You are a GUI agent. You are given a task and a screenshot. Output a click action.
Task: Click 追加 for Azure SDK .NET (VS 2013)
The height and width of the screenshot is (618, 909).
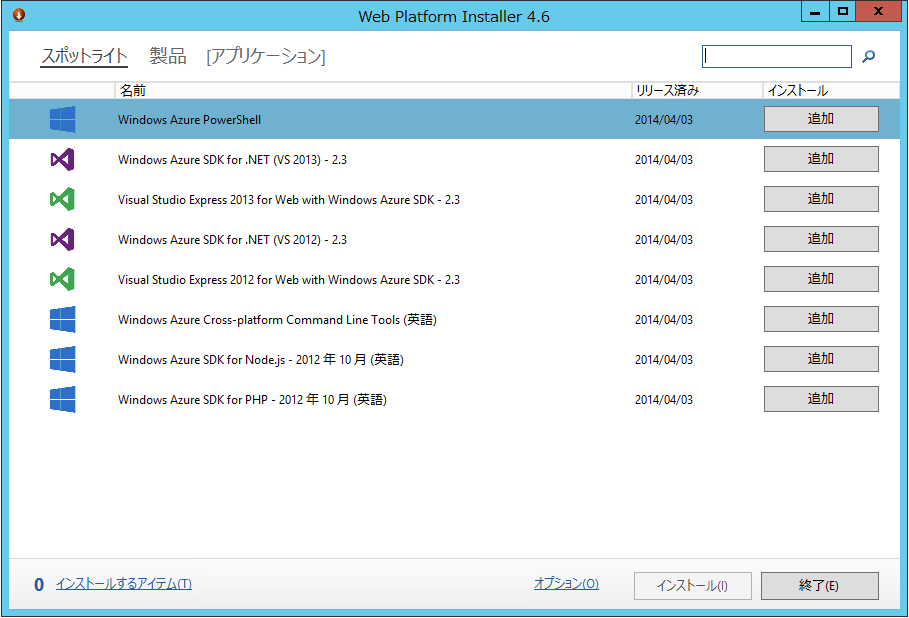click(x=821, y=159)
